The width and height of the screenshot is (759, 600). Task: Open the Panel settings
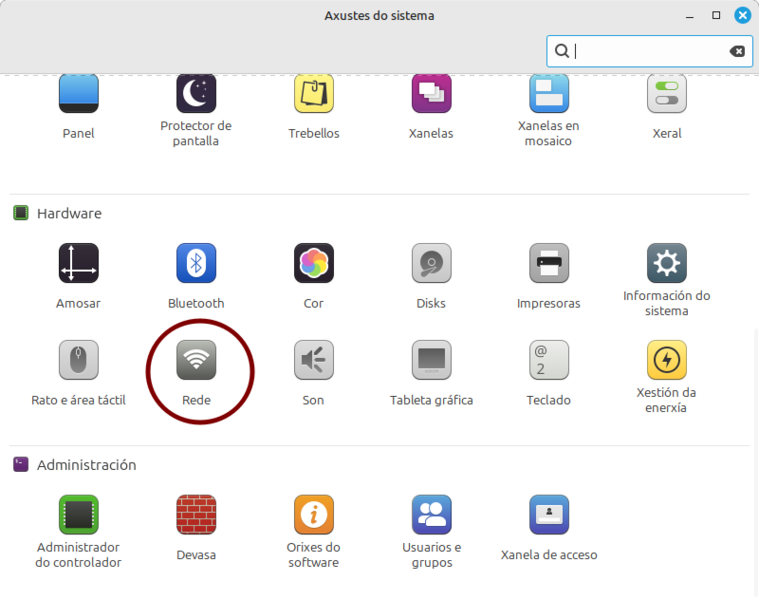tap(78, 107)
